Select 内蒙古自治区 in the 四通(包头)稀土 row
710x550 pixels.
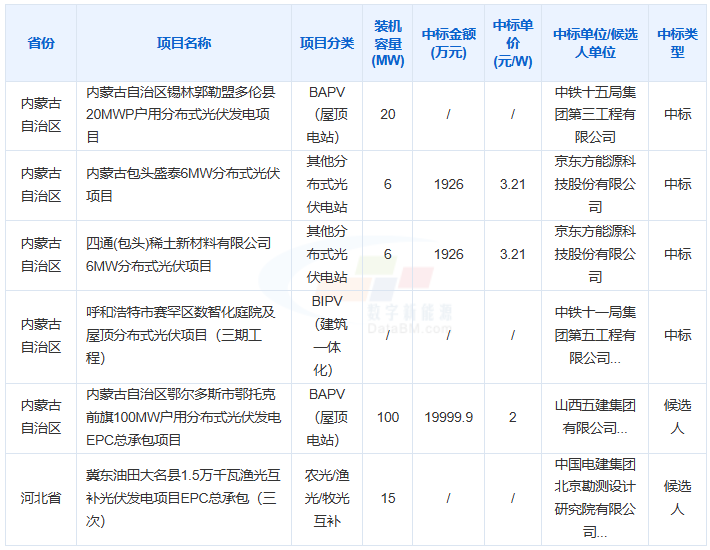click(41, 254)
